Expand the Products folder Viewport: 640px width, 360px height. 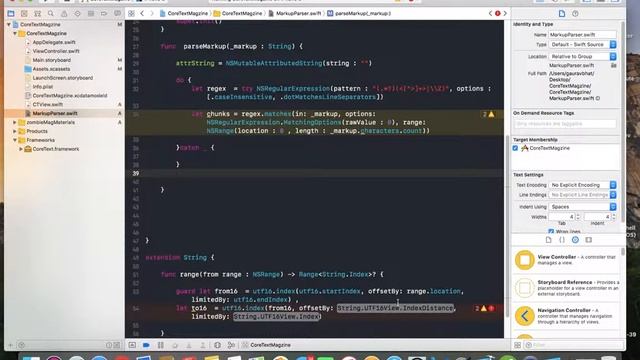coord(15,131)
